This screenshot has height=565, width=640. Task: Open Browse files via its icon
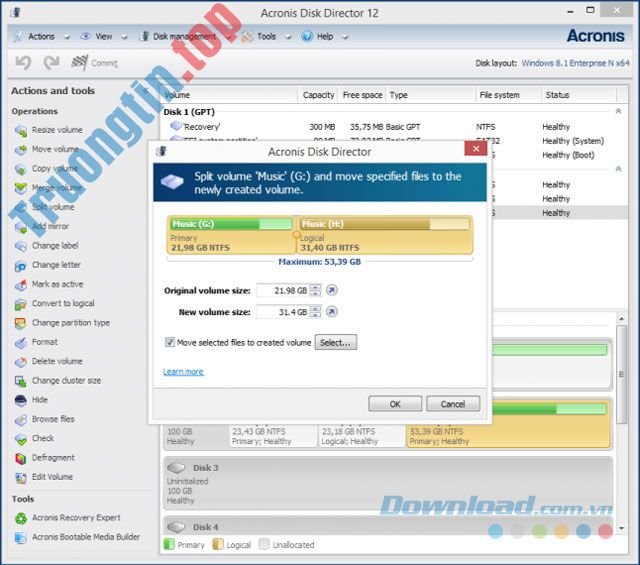click(x=20, y=420)
